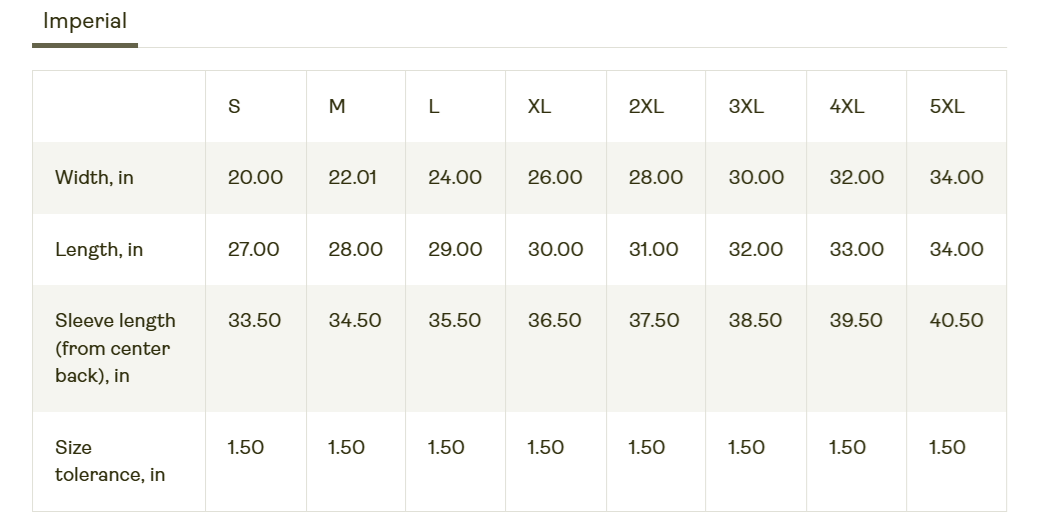
Task: Select the 33.00 length value for 4XL
Action: [x=857, y=250]
